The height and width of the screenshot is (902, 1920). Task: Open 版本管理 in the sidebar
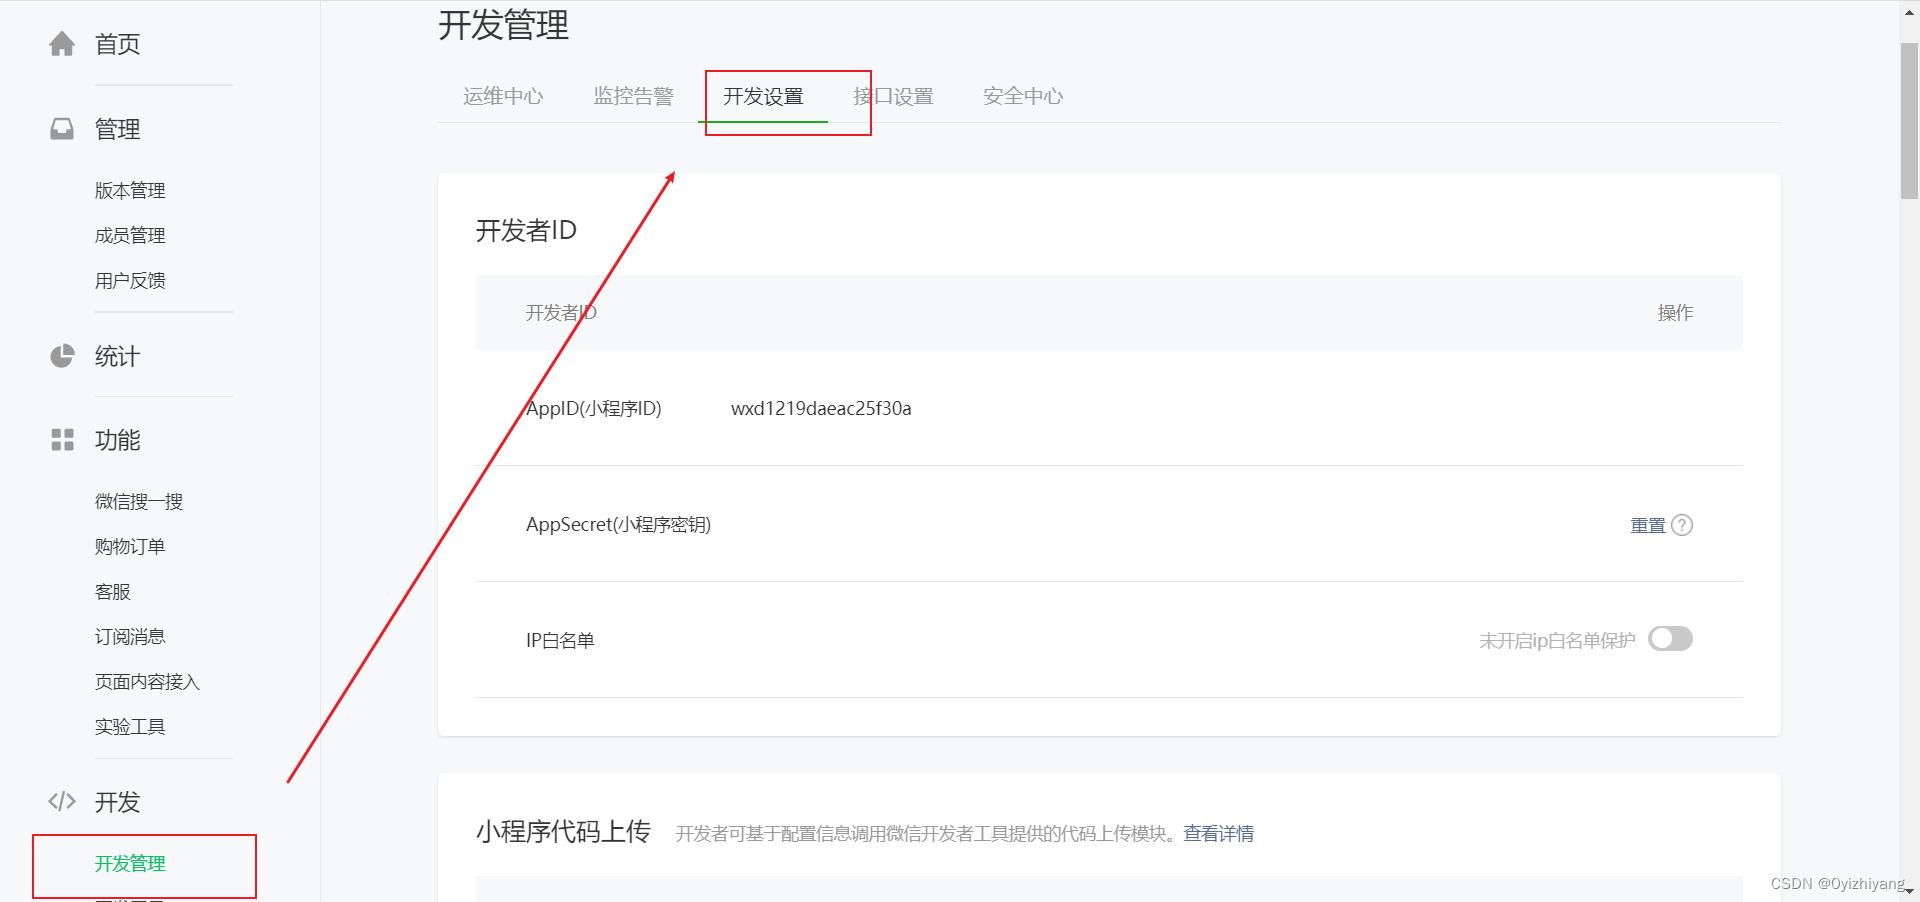130,190
